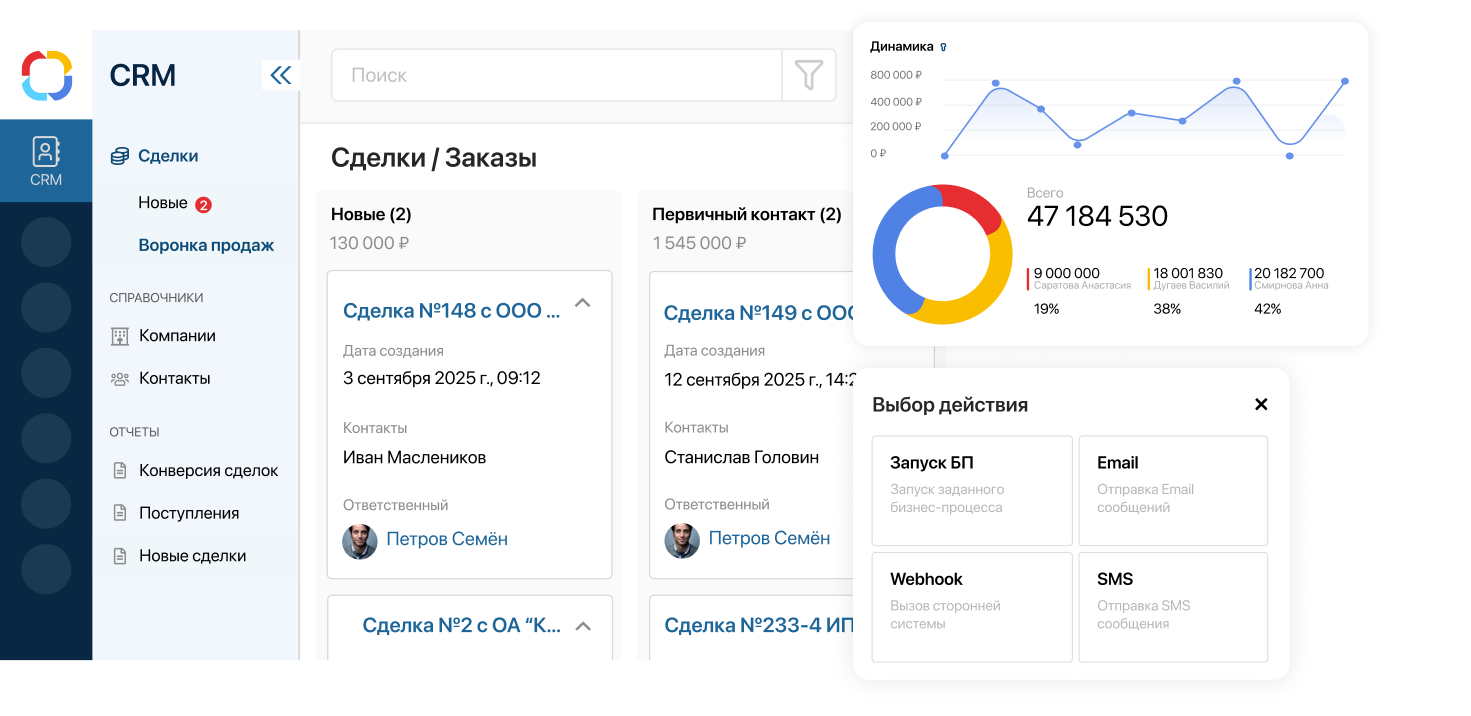Viewport: 1471px width, 716px height.
Task: Collapse deal №2 card chevron
Action: [x=584, y=626]
